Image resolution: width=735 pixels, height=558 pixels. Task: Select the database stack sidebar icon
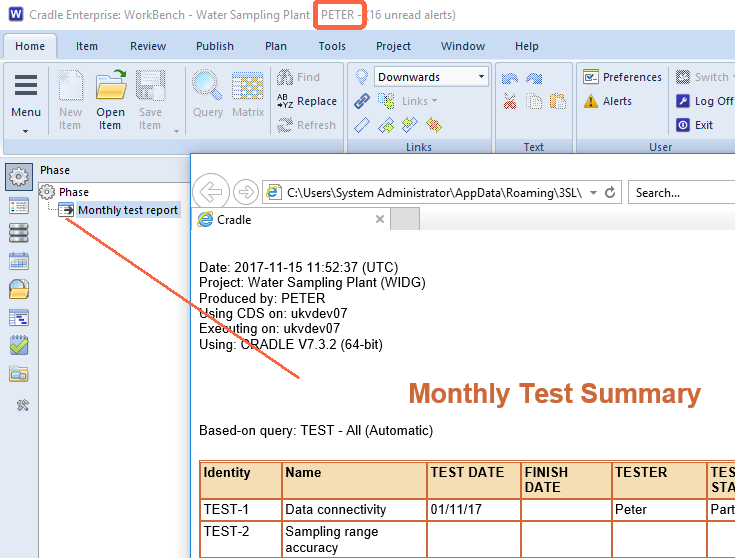pos(19,233)
